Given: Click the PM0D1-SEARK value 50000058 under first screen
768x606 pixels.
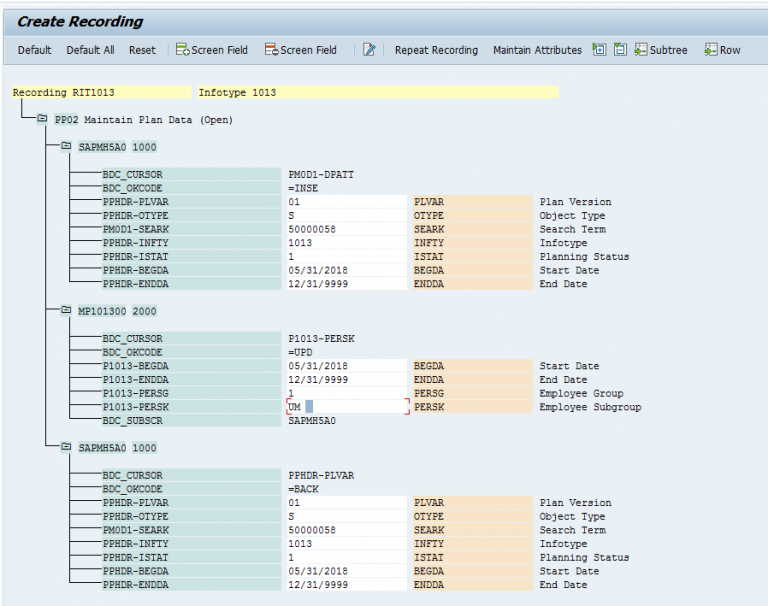Looking at the screenshot, I should 346,229.
